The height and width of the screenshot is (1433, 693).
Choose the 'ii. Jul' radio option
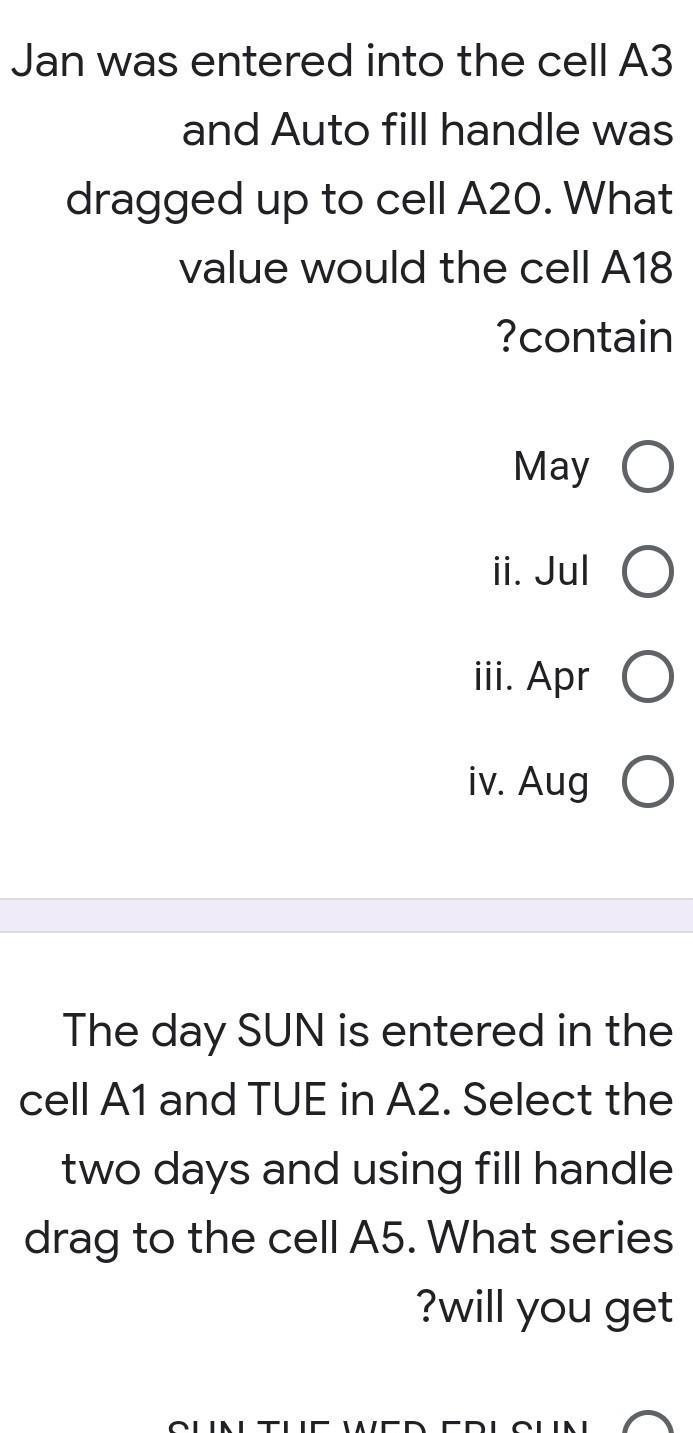point(647,572)
